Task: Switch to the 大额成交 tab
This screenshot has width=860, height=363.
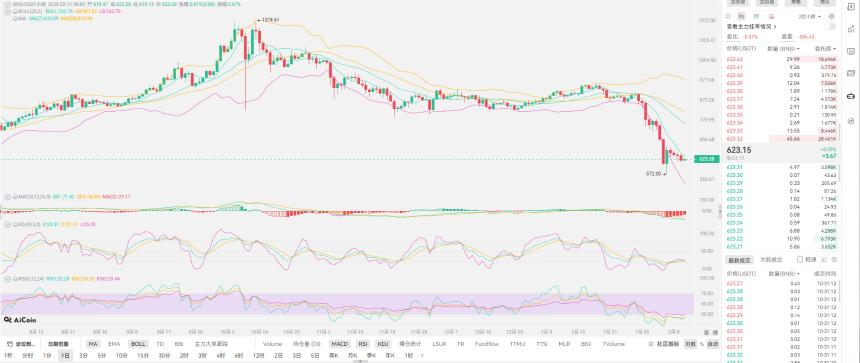Action: (771, 260)
